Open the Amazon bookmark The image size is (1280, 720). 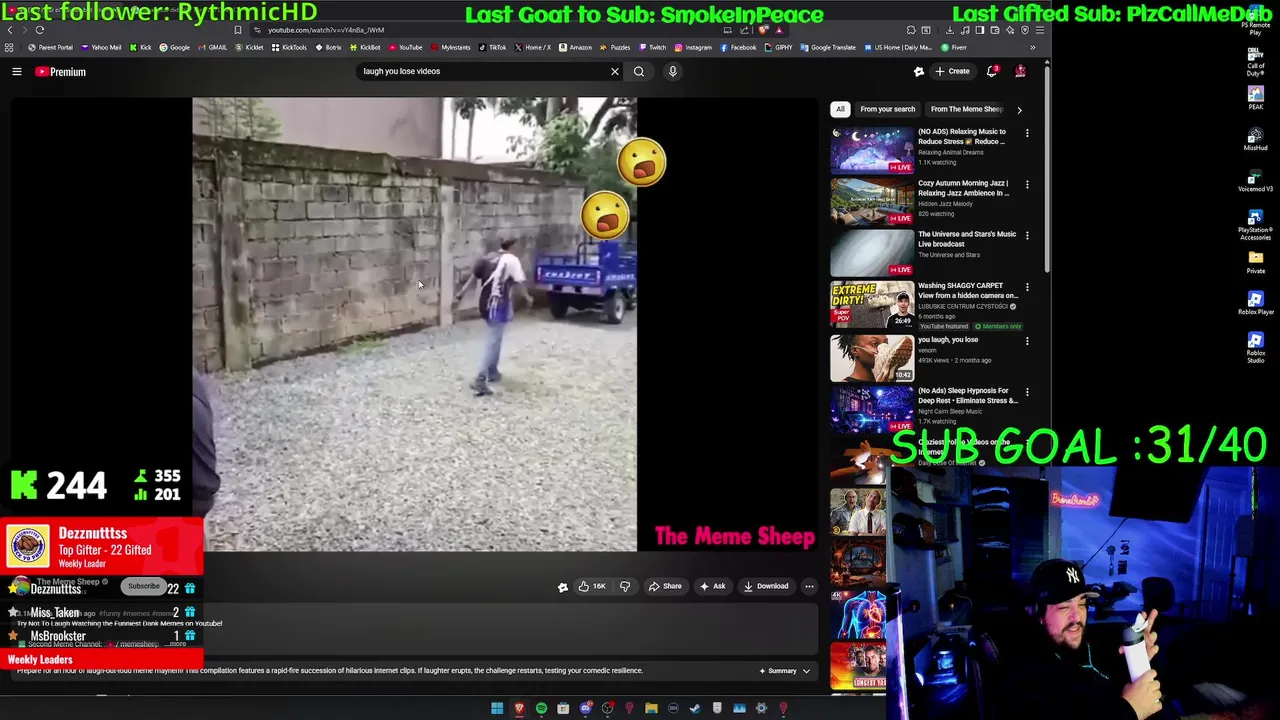[x=575, y=47]
